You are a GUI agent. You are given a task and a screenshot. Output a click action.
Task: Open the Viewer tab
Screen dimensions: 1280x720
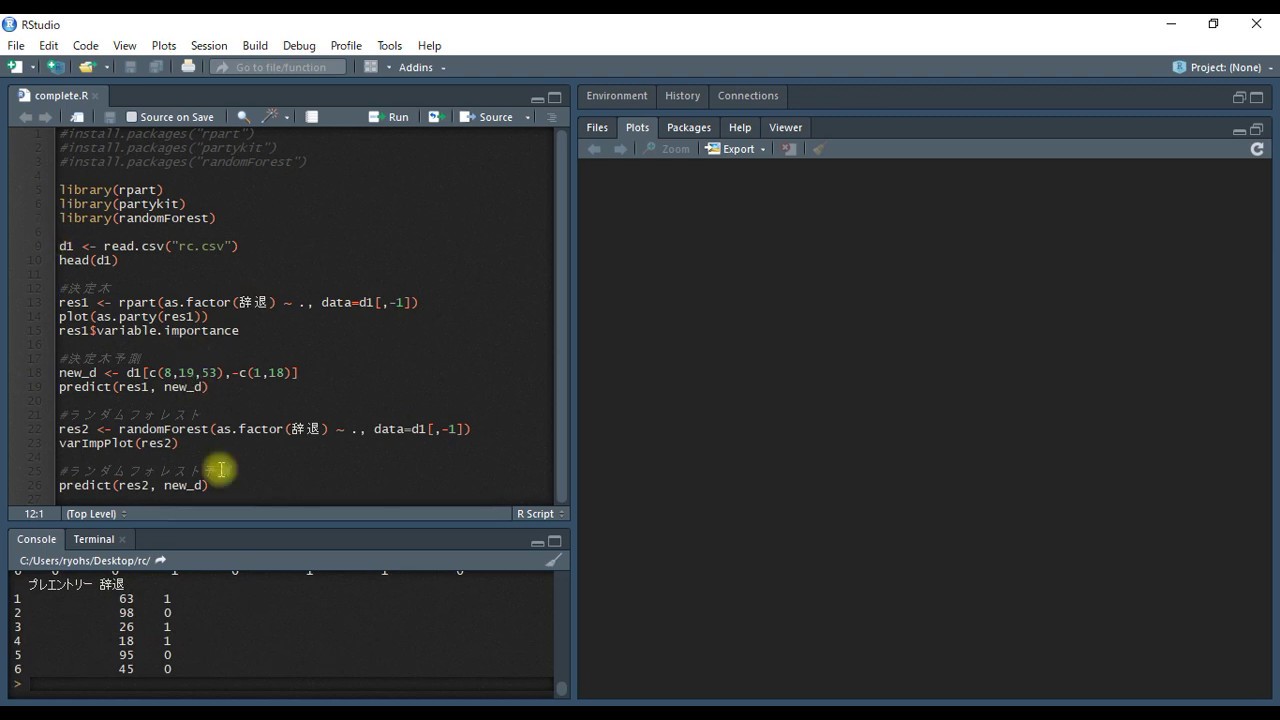[786, 128]
